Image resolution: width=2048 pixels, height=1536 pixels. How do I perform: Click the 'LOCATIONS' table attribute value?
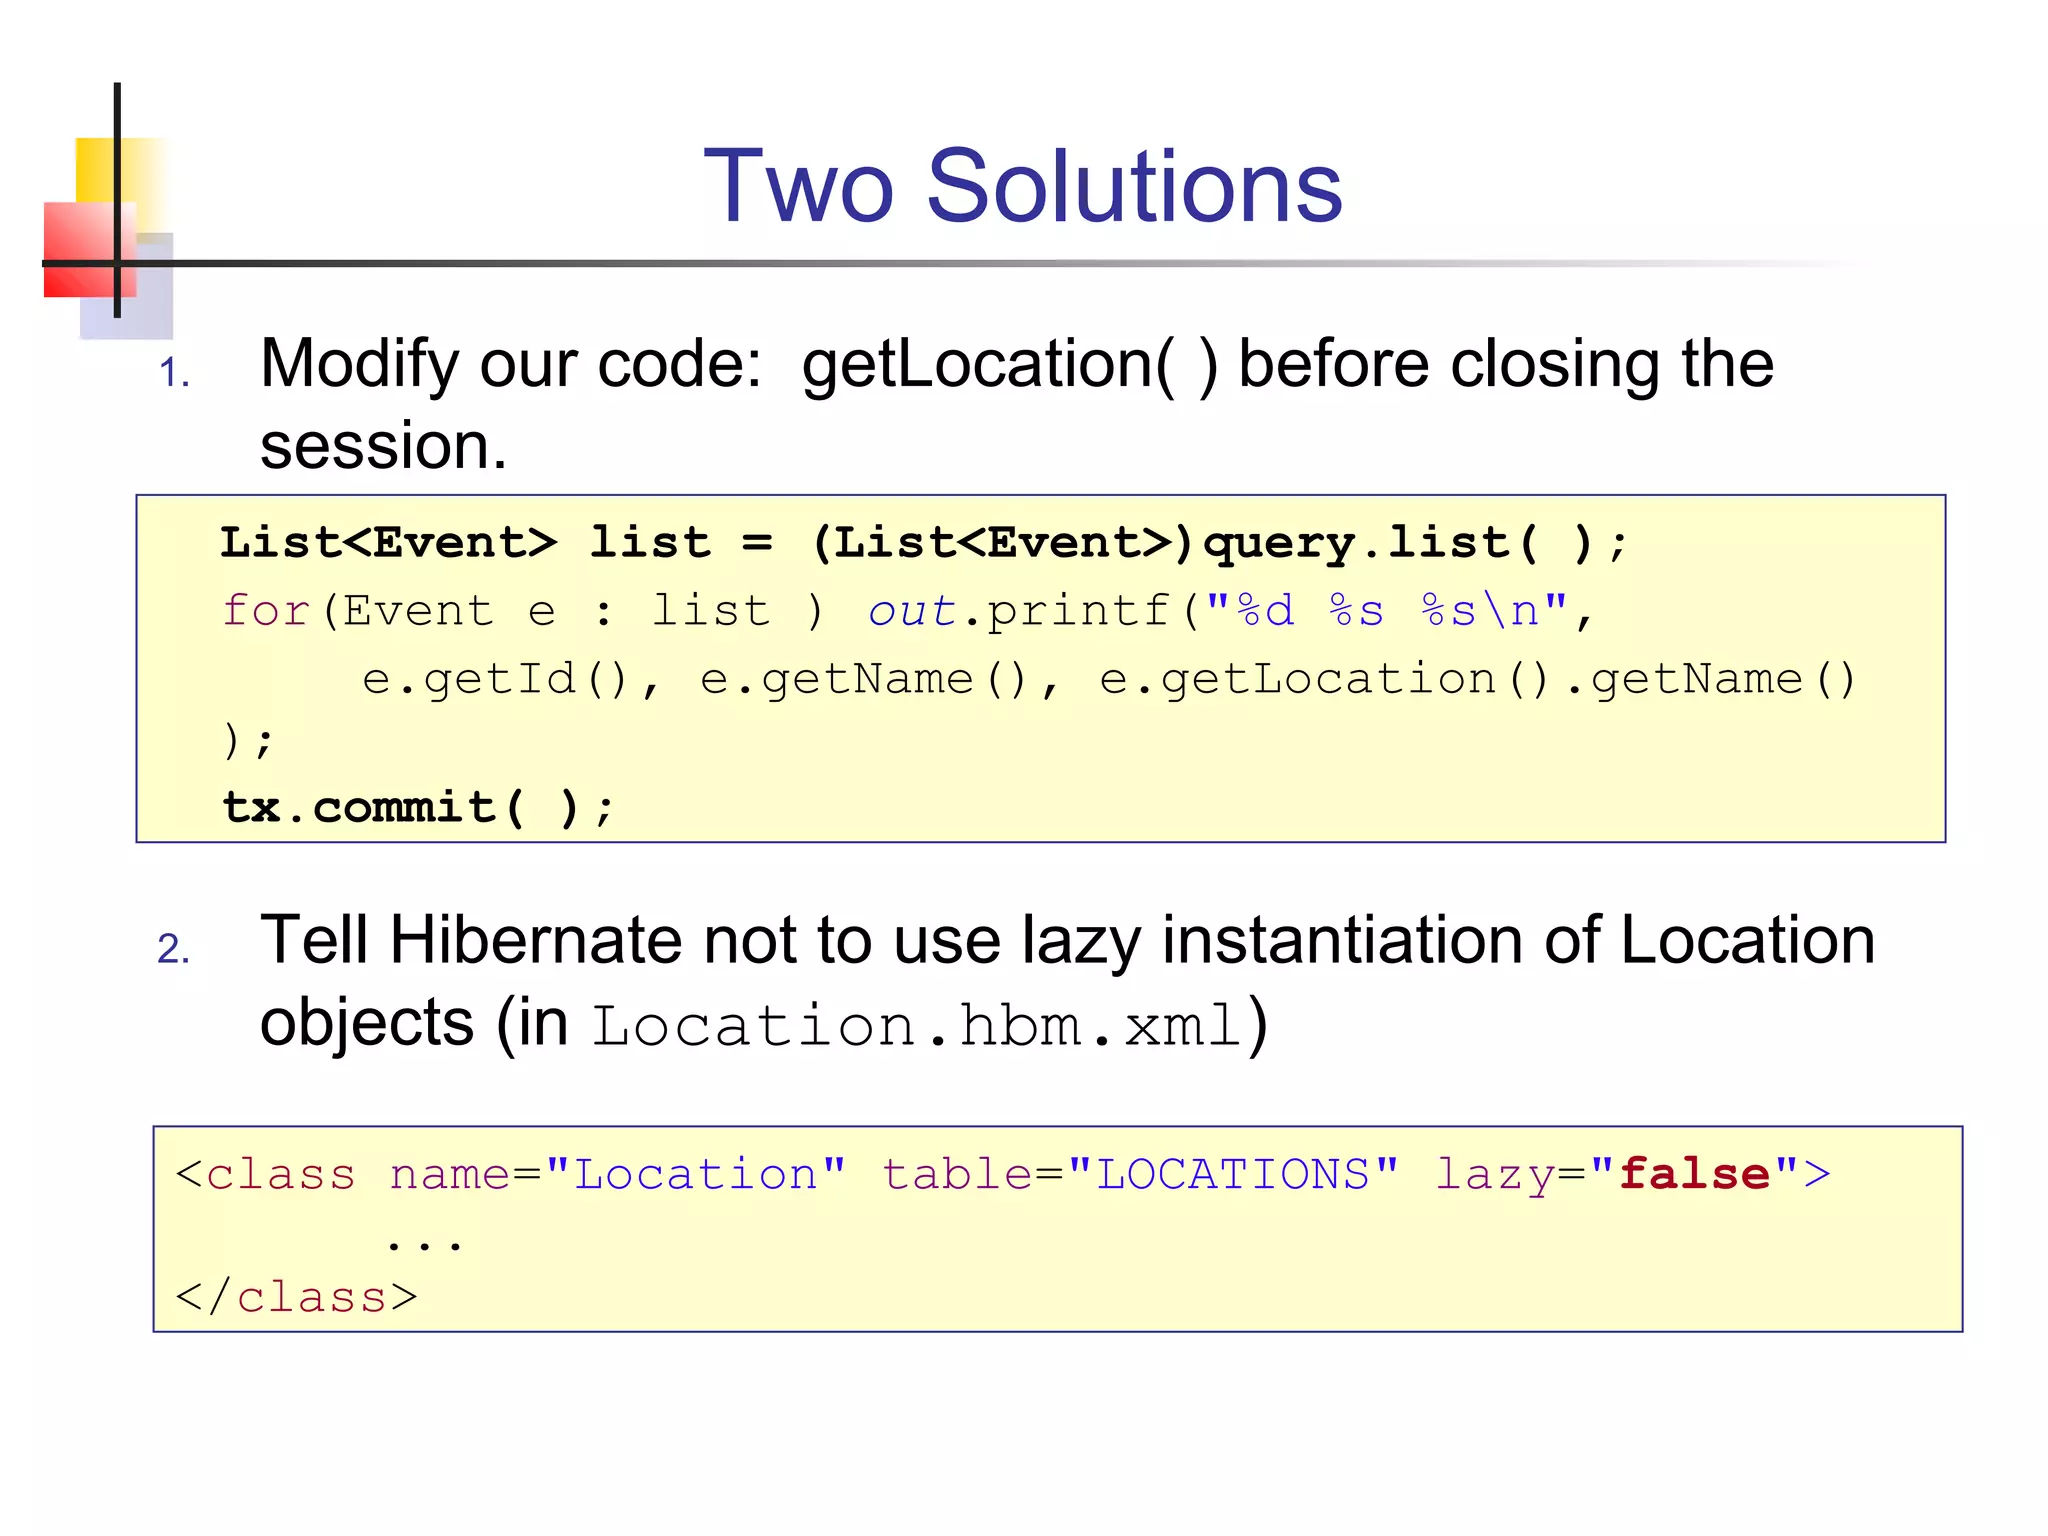tap(1232, 1174)
